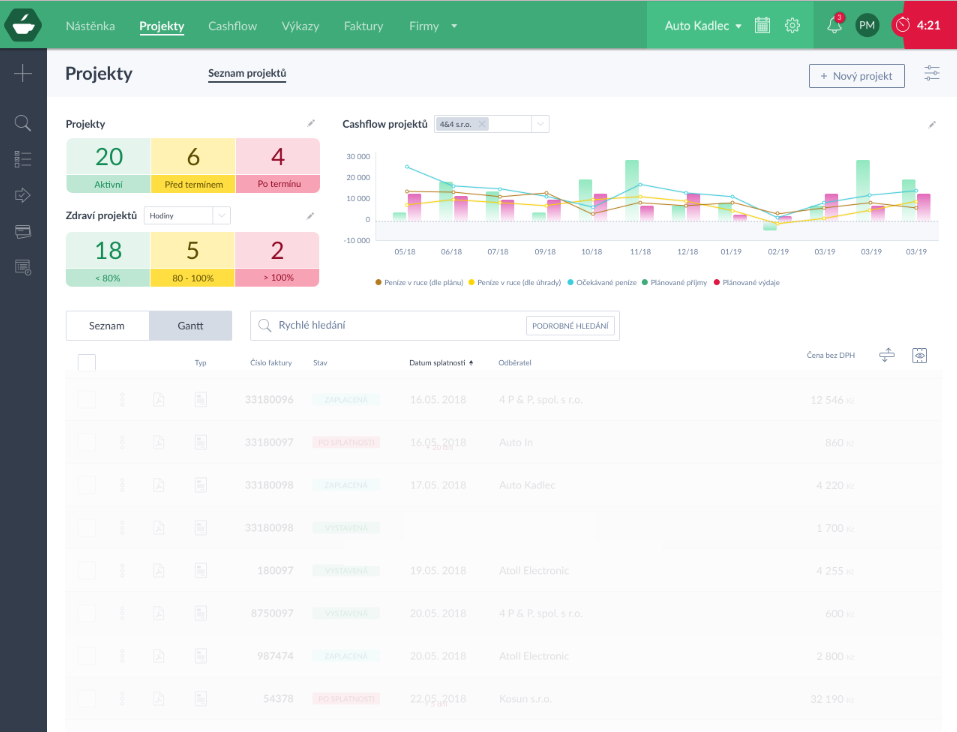Viewport: 957px width, 732px height.
Task: Click the filter sliders icon beside Nový projekt
Action: (x=932, y=74)
